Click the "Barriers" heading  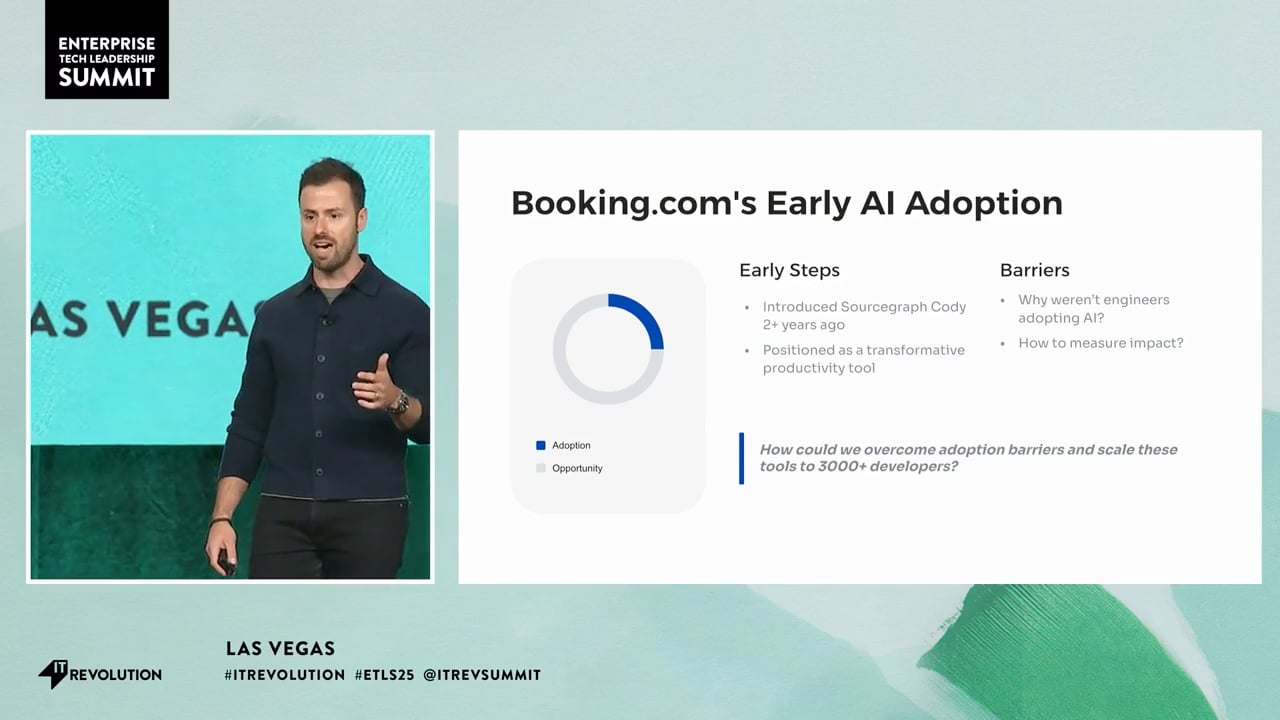(x=1034, y=270)
